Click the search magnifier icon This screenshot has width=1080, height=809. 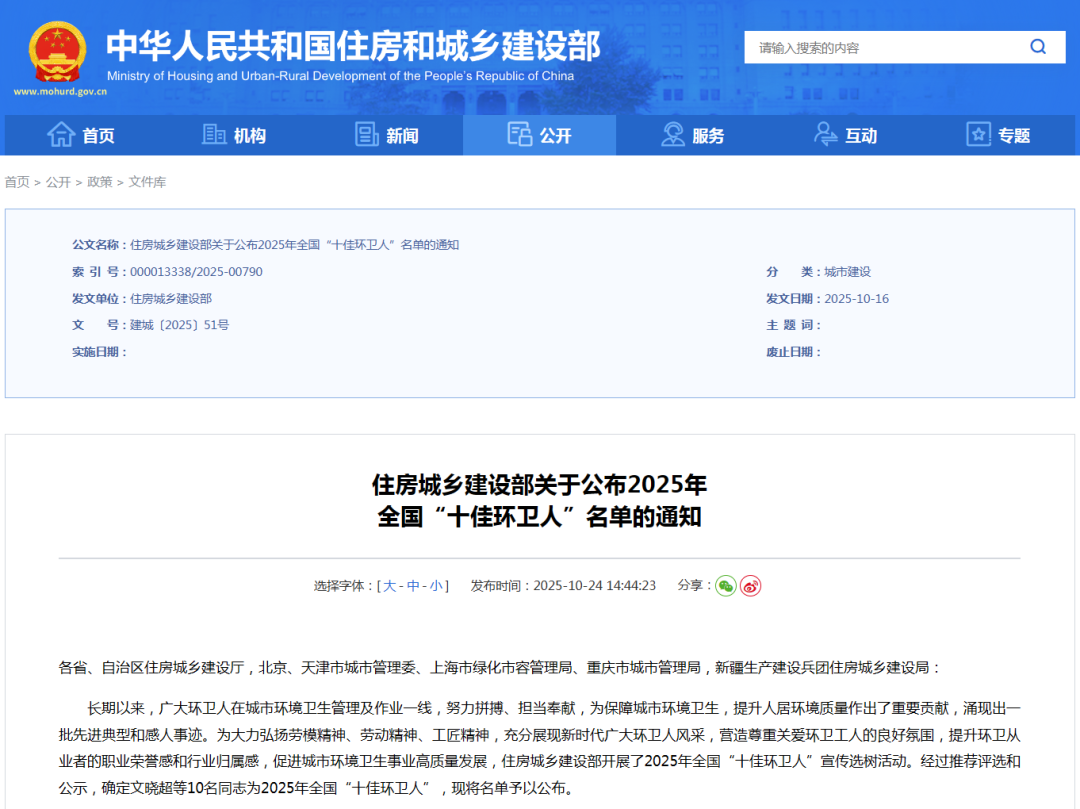tap(1037, 47)
